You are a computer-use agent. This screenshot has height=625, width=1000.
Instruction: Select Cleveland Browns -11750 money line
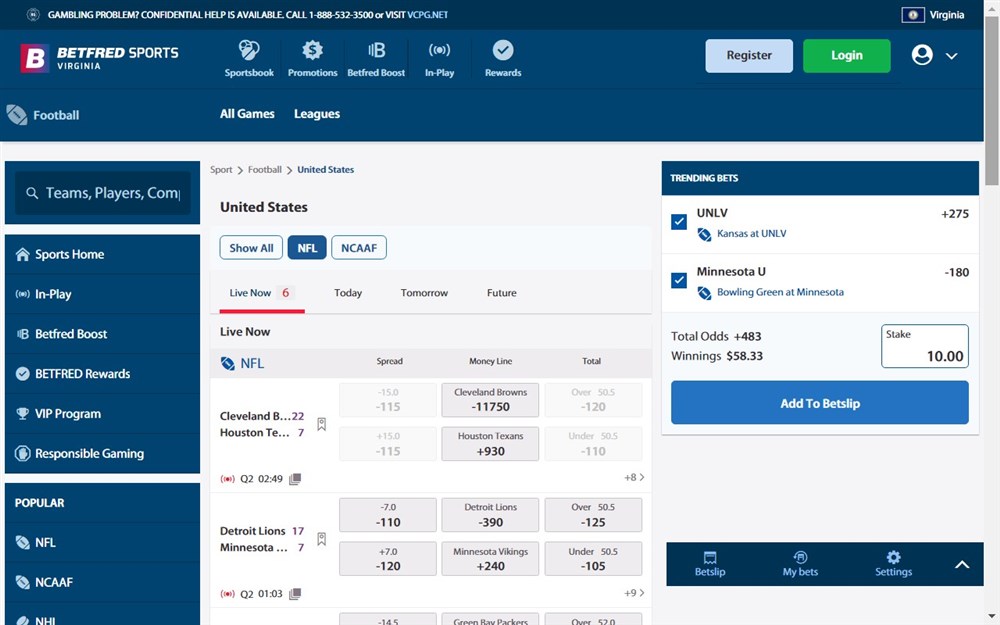(x=490, y=400)
